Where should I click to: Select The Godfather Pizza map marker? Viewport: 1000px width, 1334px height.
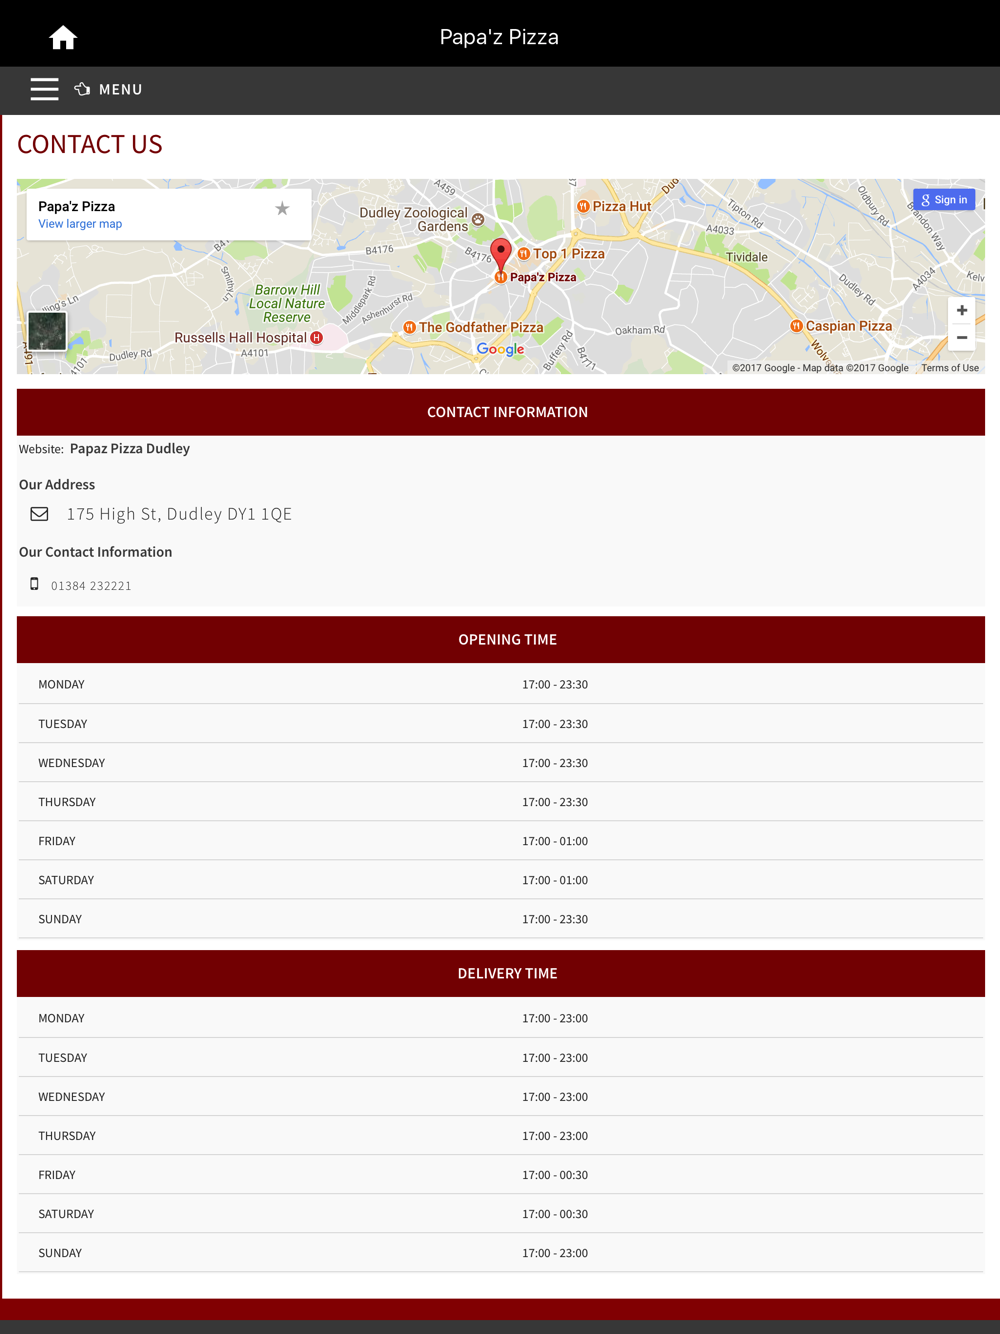point(409,327)
